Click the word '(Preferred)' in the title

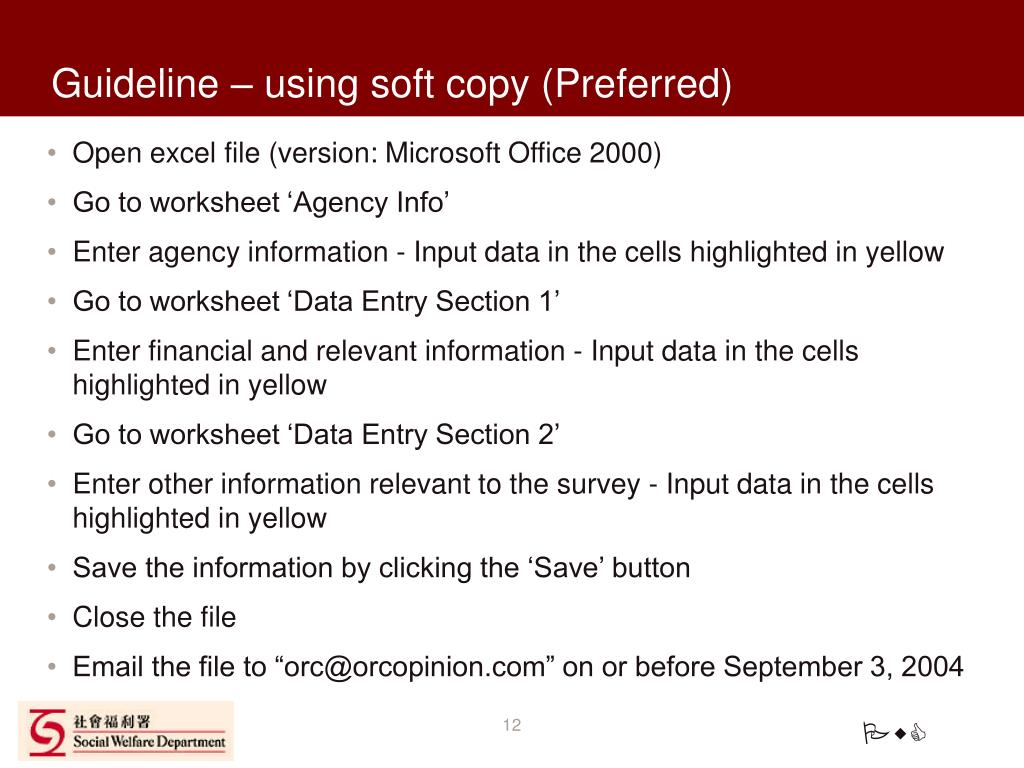pos(637,85)
